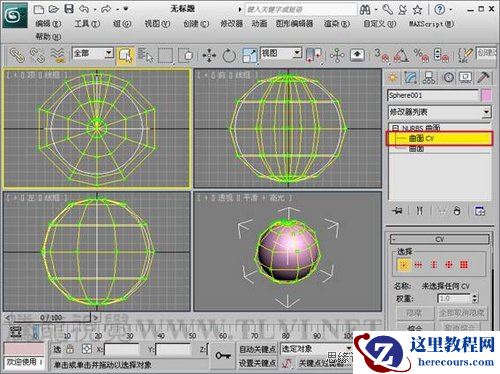The image size is (500, 374).
Task: Select All CVs selection icon
Action: pos(464,265)
